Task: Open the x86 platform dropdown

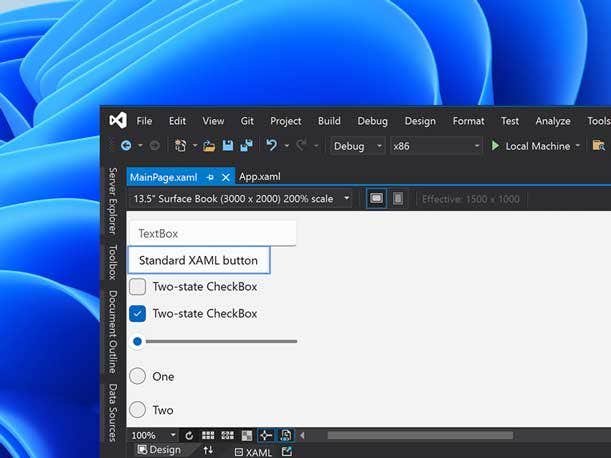Action: coord(435,146)
